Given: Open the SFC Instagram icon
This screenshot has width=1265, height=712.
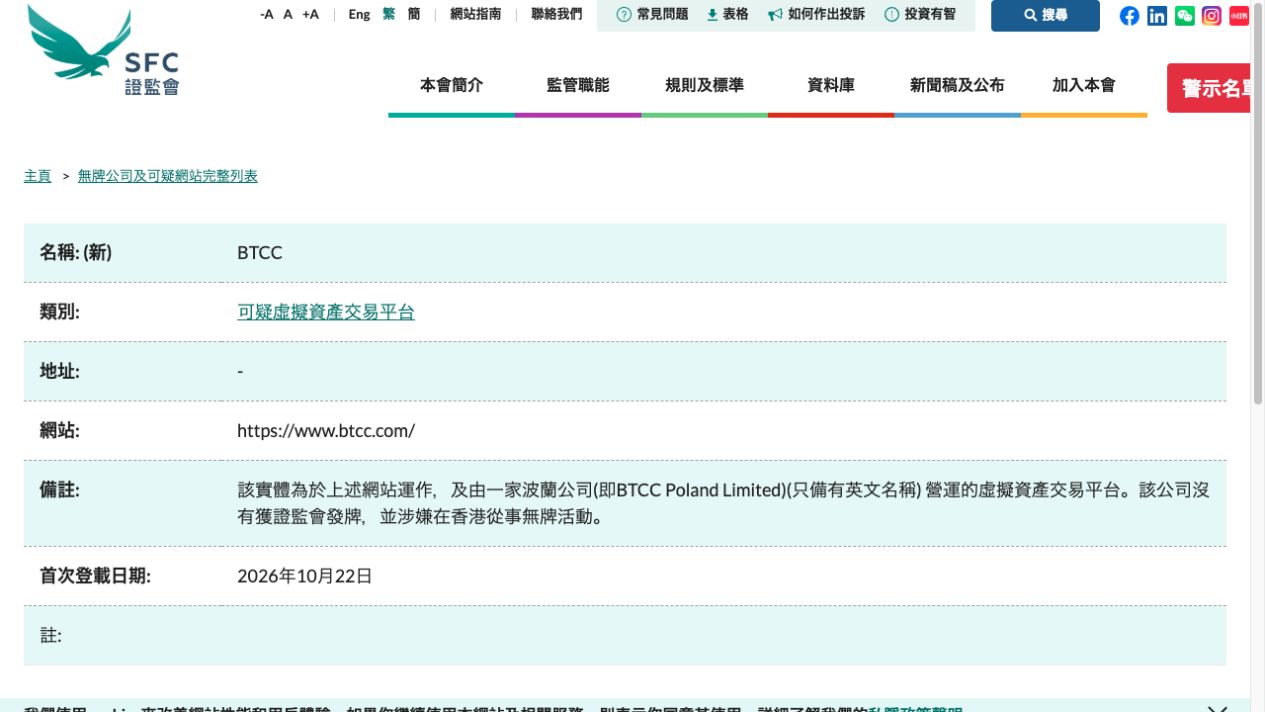Looking at the screenshot, I should click(1212, 15).
